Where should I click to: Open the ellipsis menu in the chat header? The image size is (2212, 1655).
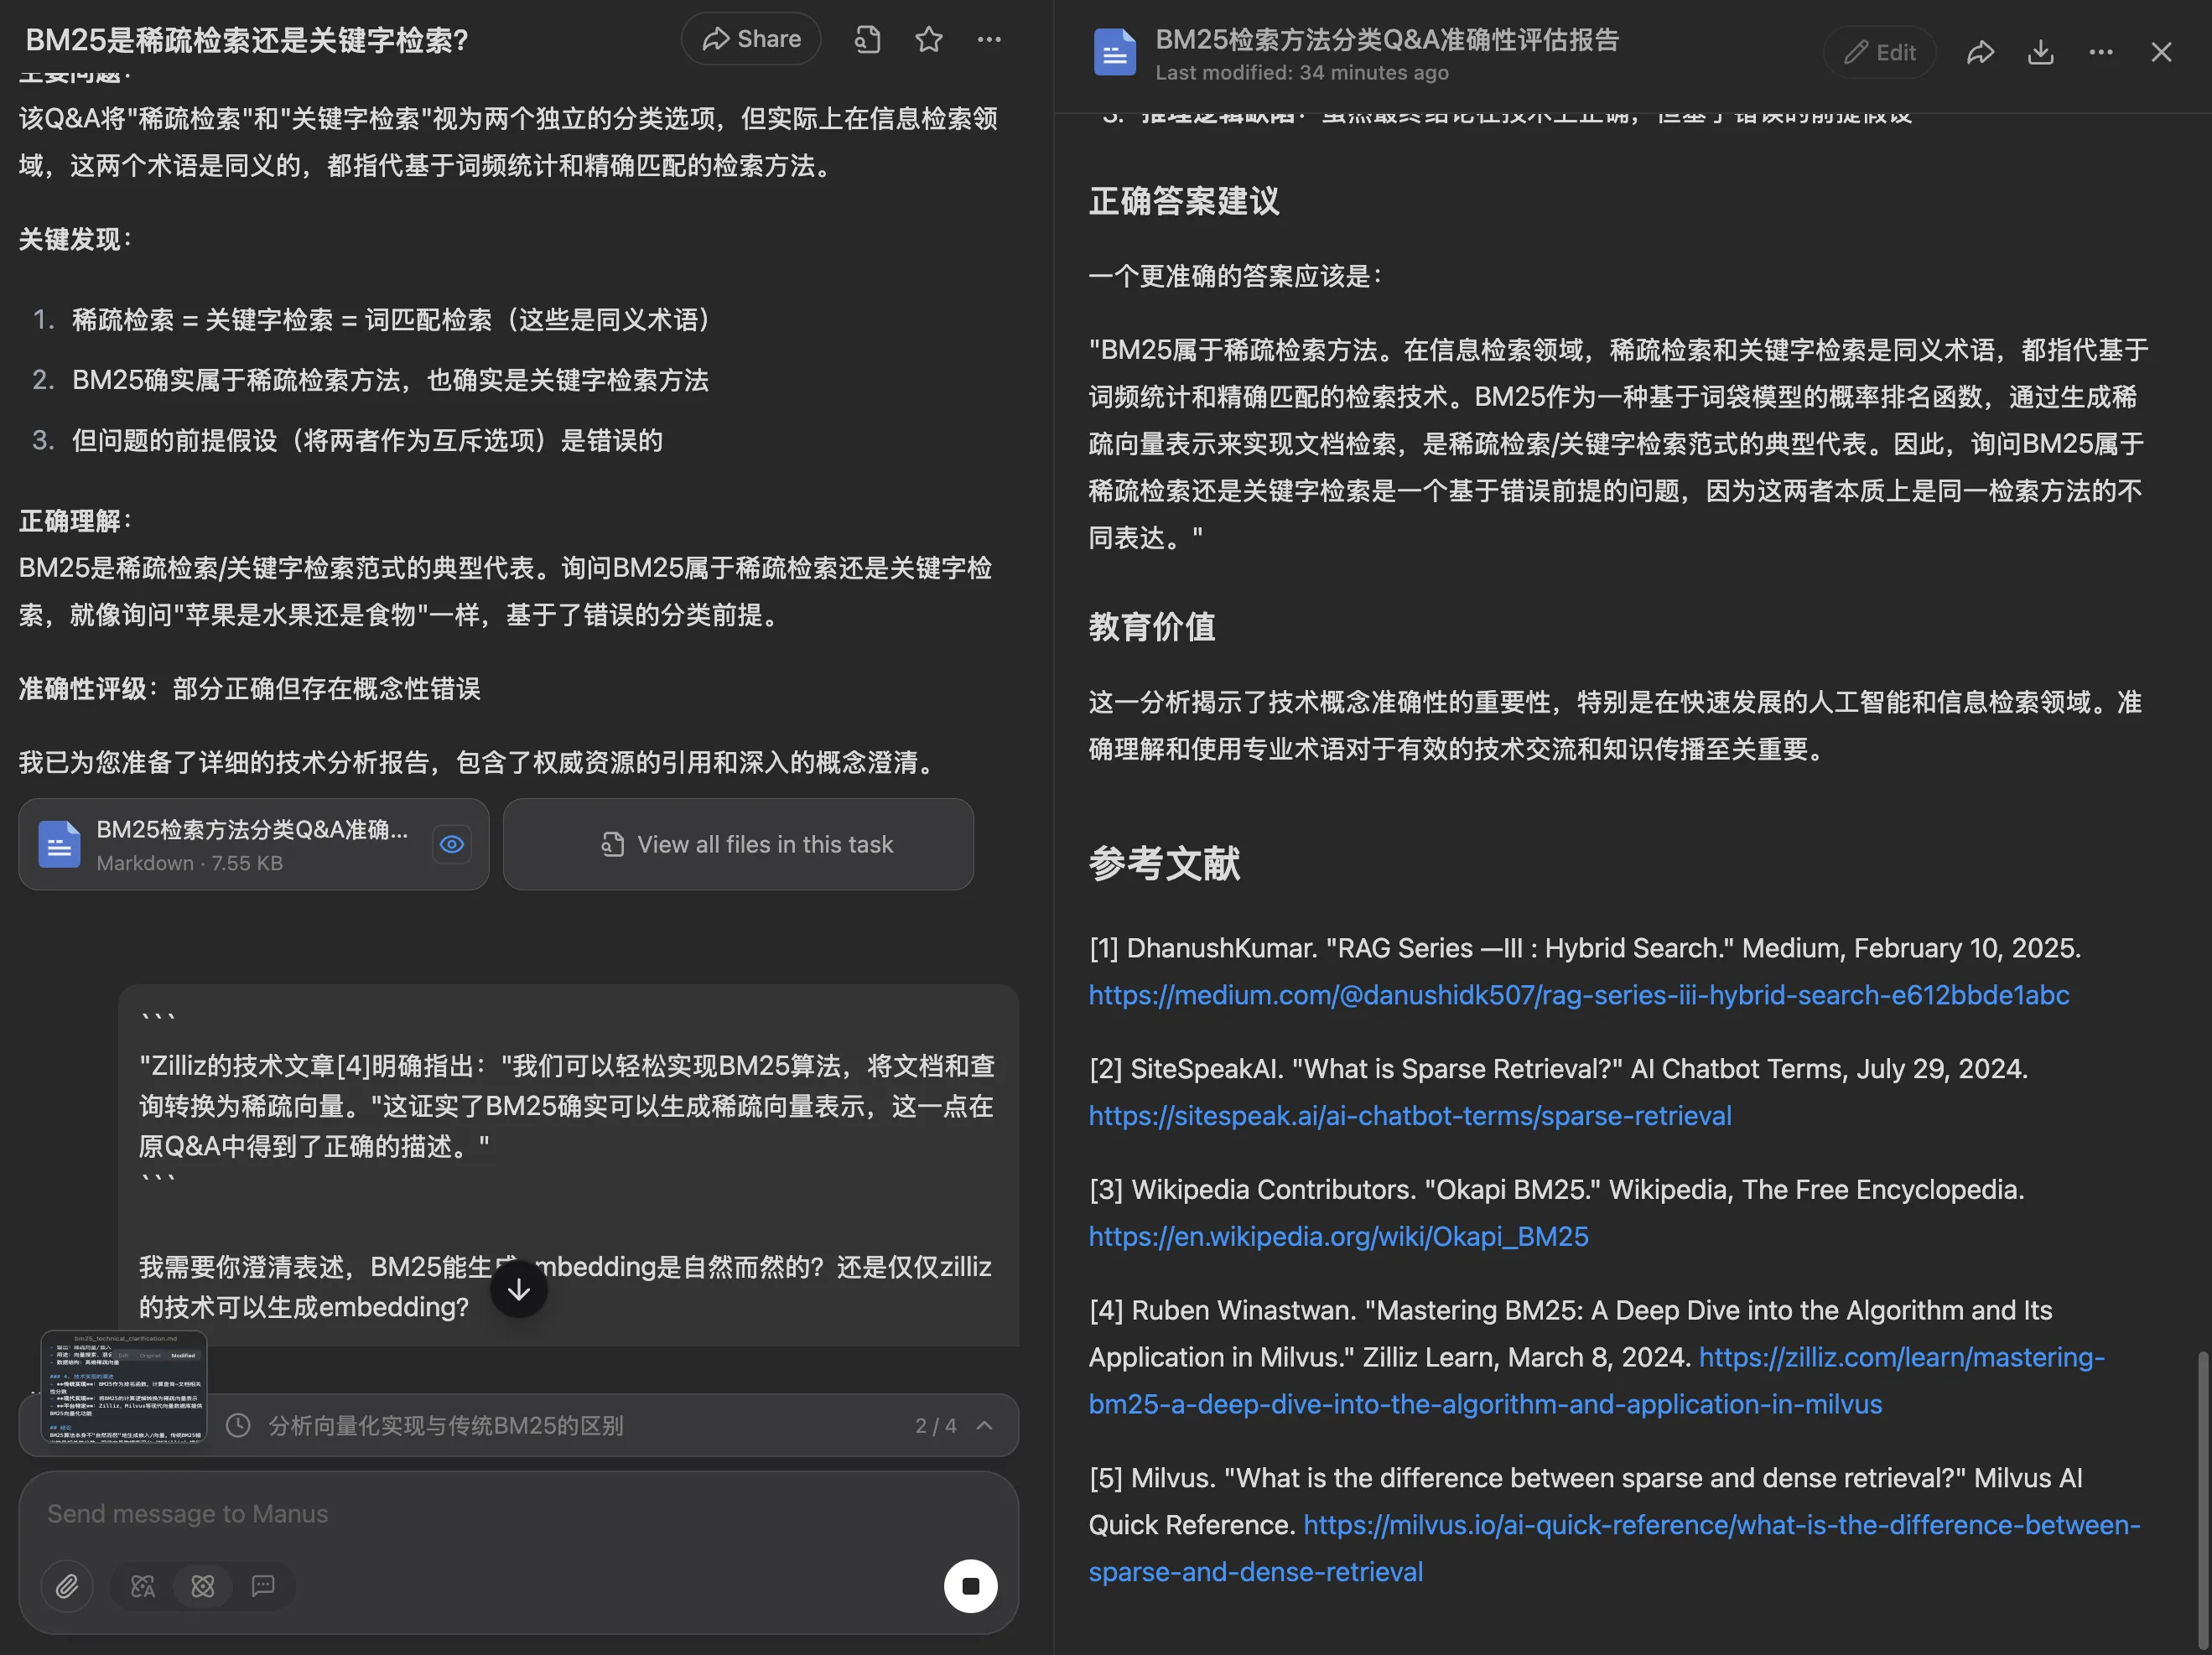(989, 38)
